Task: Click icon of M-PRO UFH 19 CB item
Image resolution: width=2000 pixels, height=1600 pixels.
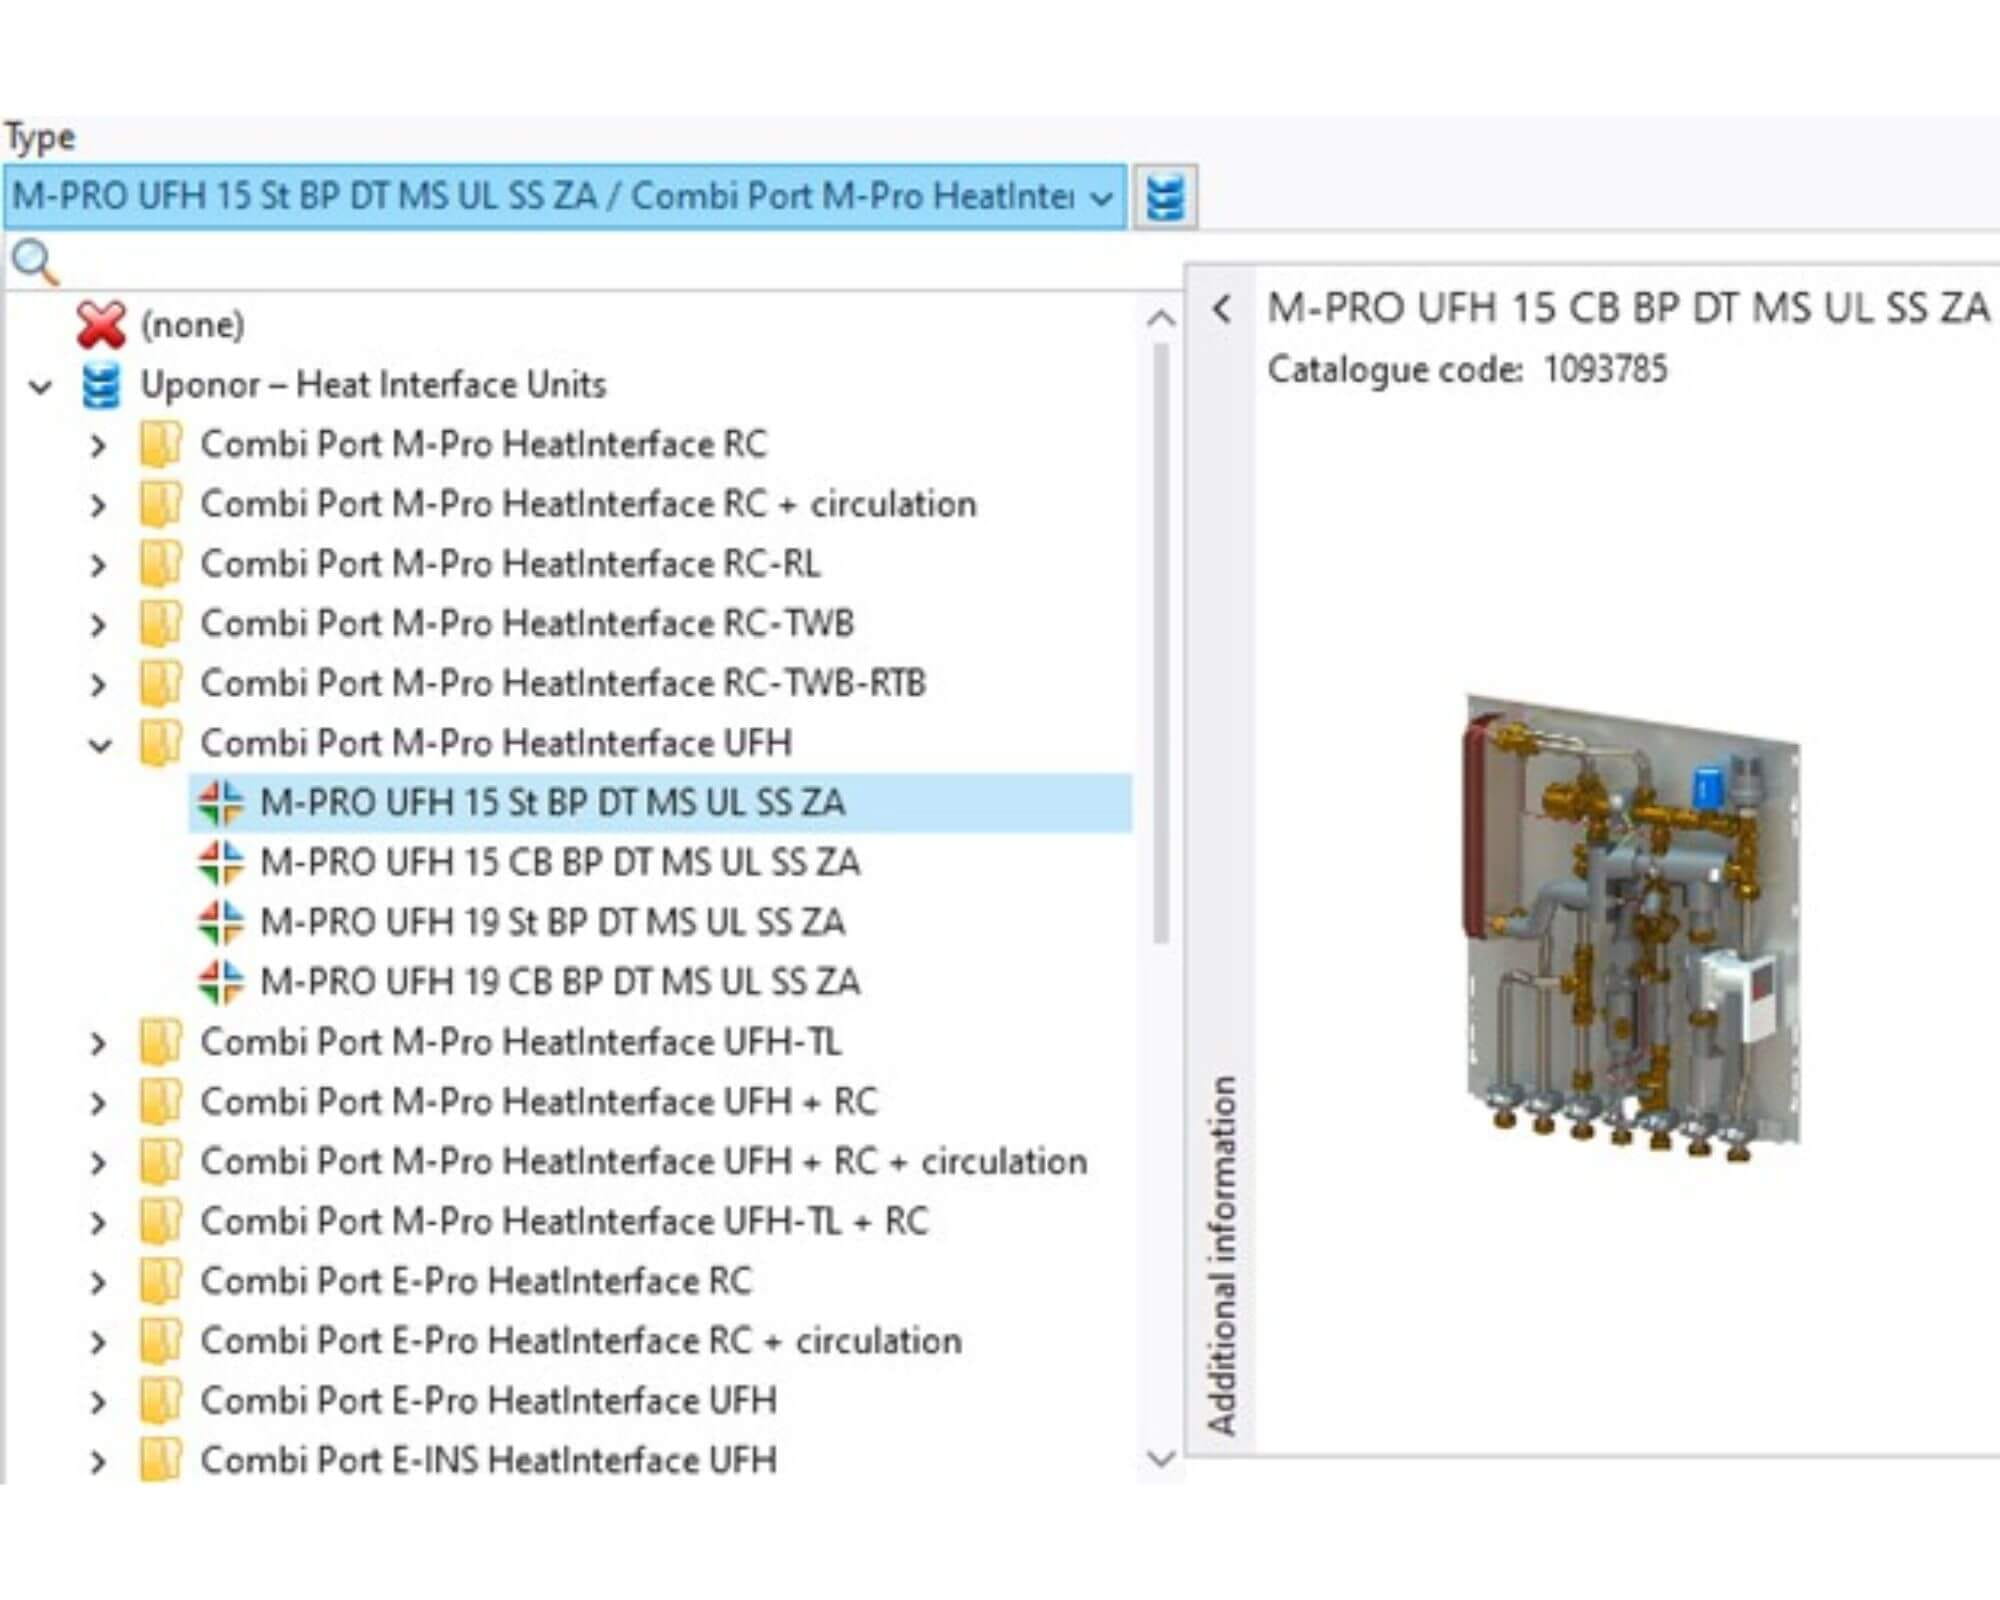Action: [220, 982]
